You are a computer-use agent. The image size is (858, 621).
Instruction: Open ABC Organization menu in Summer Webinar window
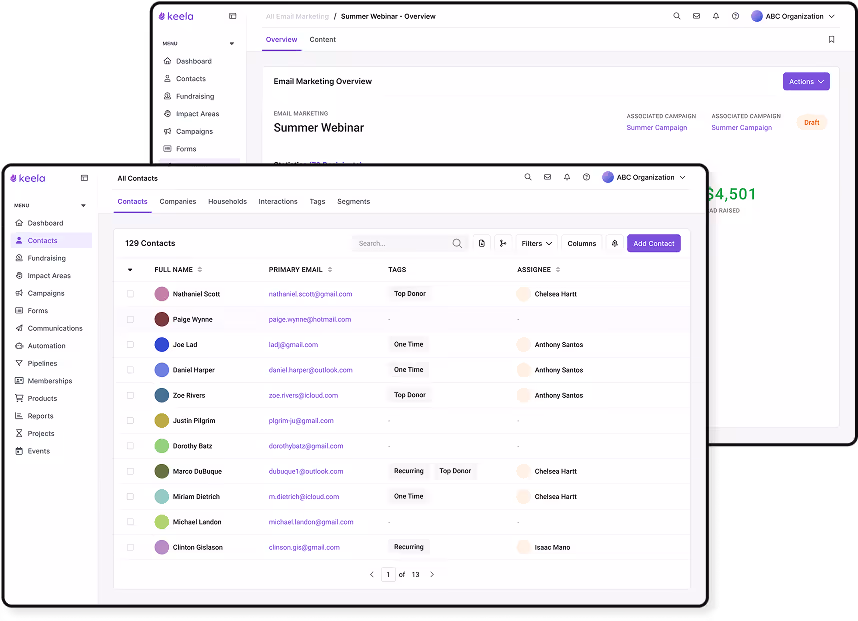tap(793, 16)
